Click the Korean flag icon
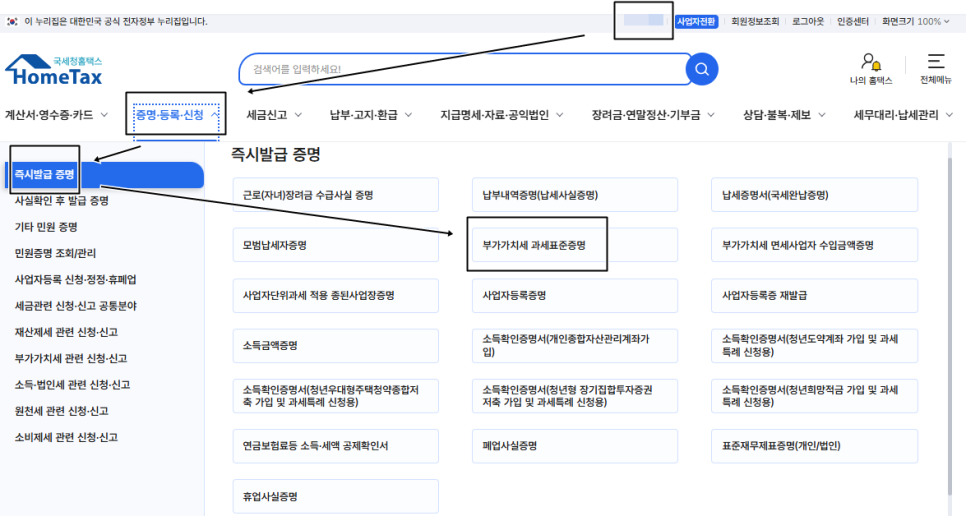Image resolution: width=966 pixels, height=516 pixels. click(x=12, y=22)
